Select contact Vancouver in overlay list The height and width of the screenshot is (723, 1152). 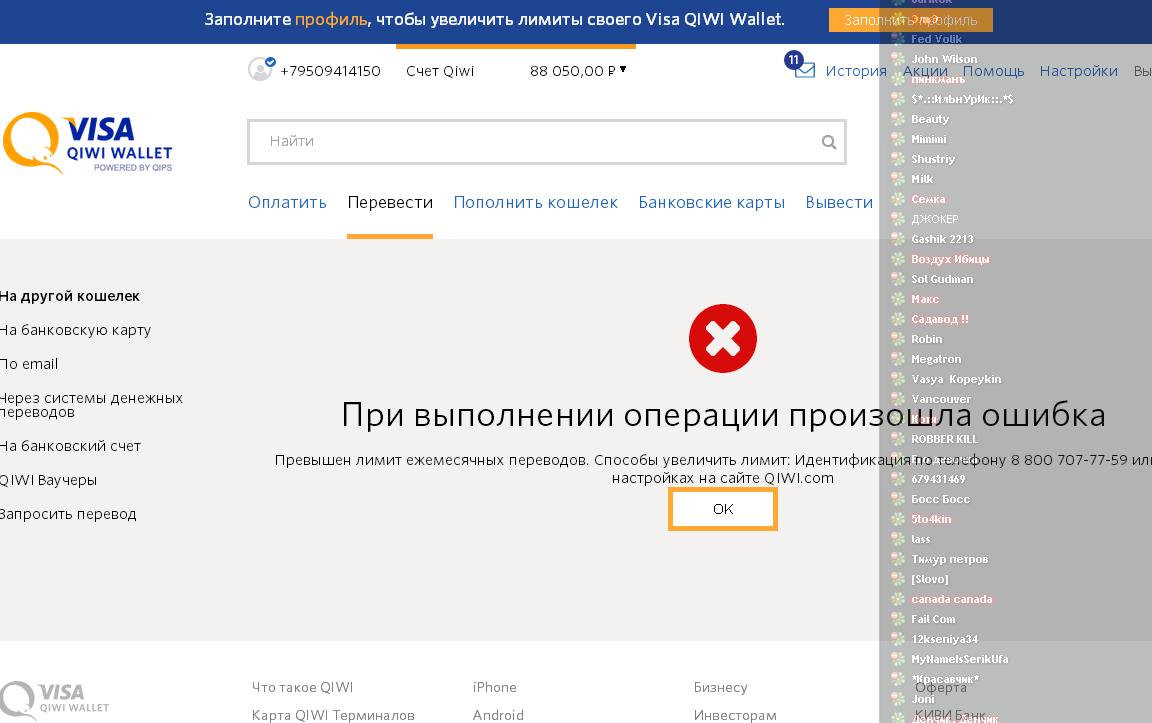coord(941,399)
